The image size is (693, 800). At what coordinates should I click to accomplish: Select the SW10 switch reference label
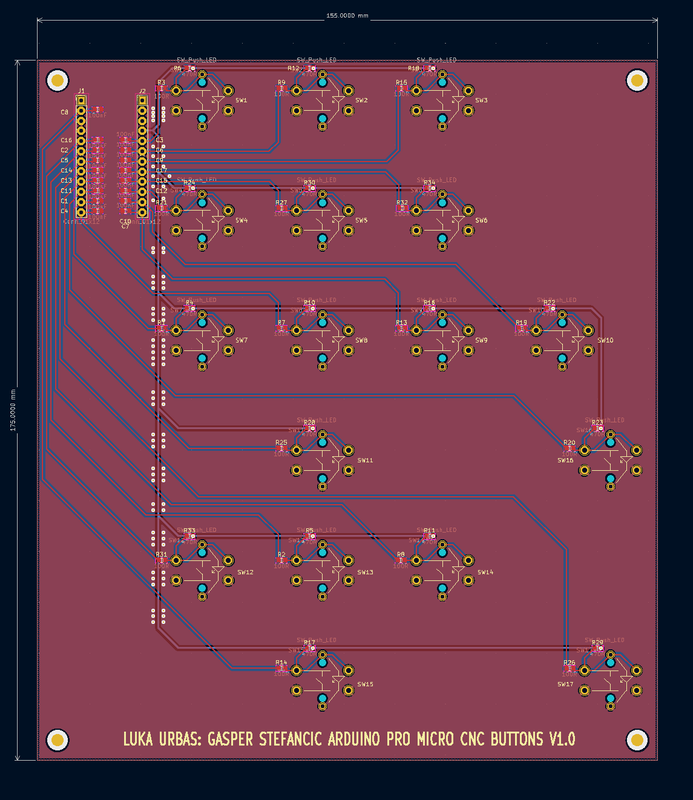coord(605,340)
